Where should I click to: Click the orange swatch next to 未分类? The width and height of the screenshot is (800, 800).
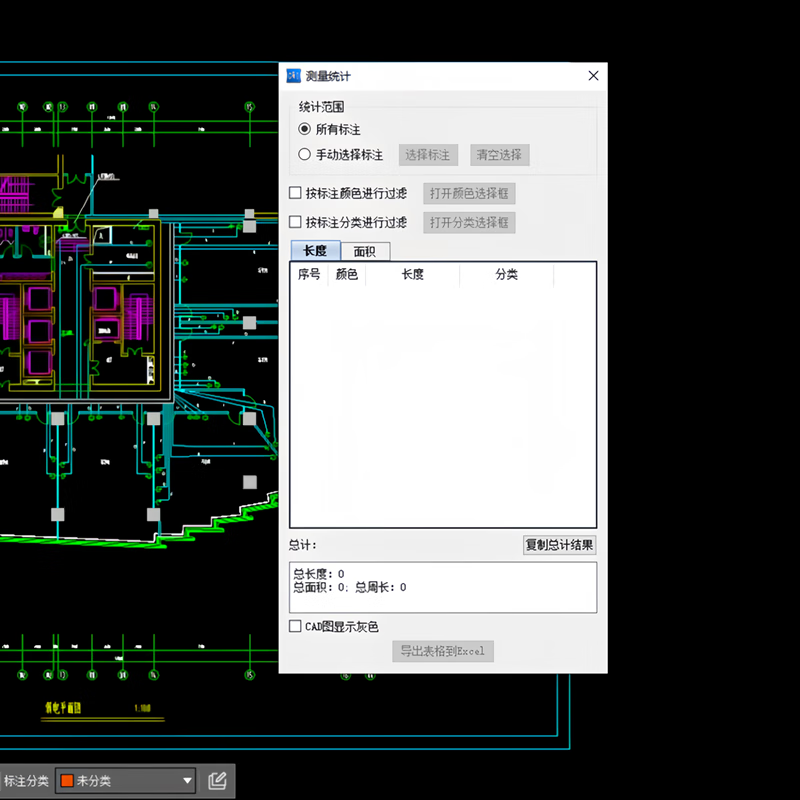[x=66, y=781]
